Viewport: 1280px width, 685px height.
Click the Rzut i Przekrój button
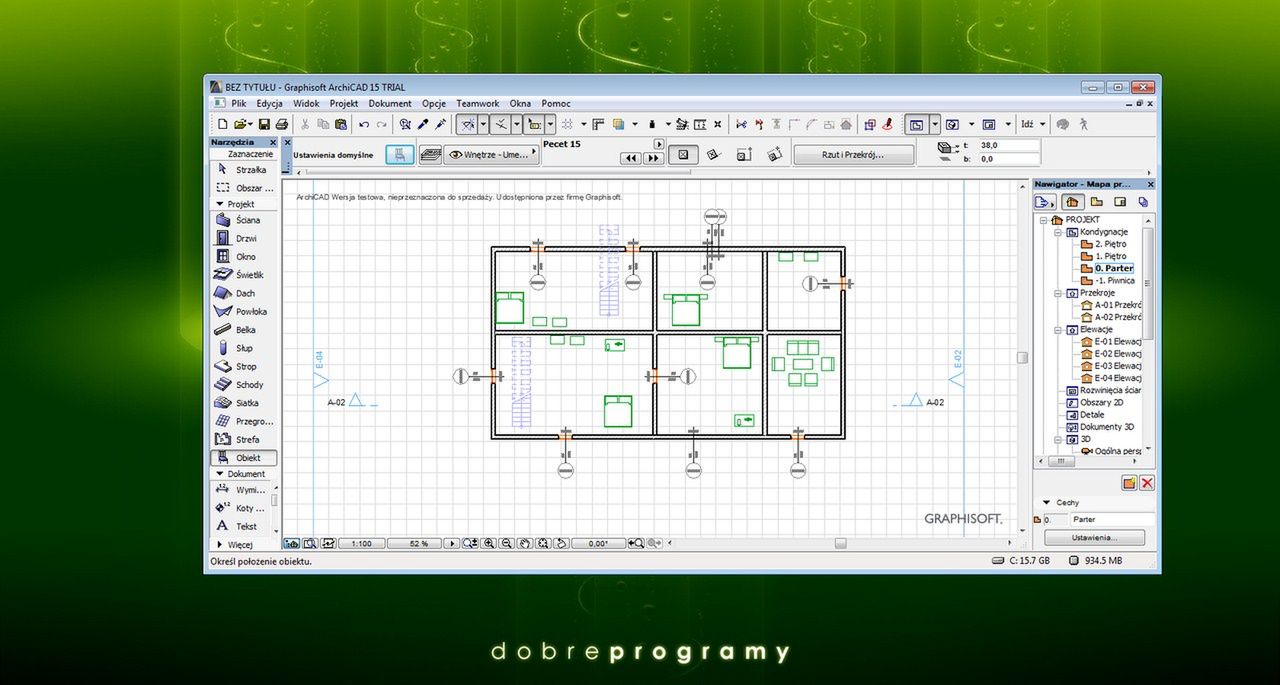click(x=853, y=155)
